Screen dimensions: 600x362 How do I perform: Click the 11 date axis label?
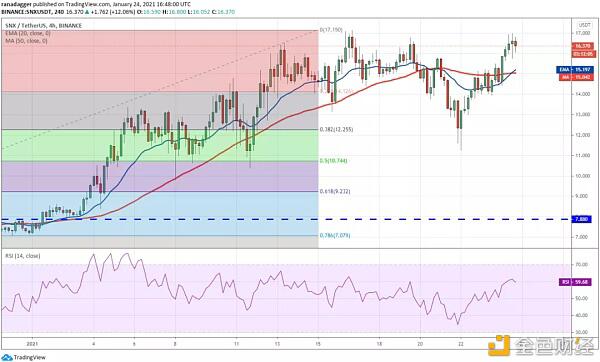pos(236,344)
